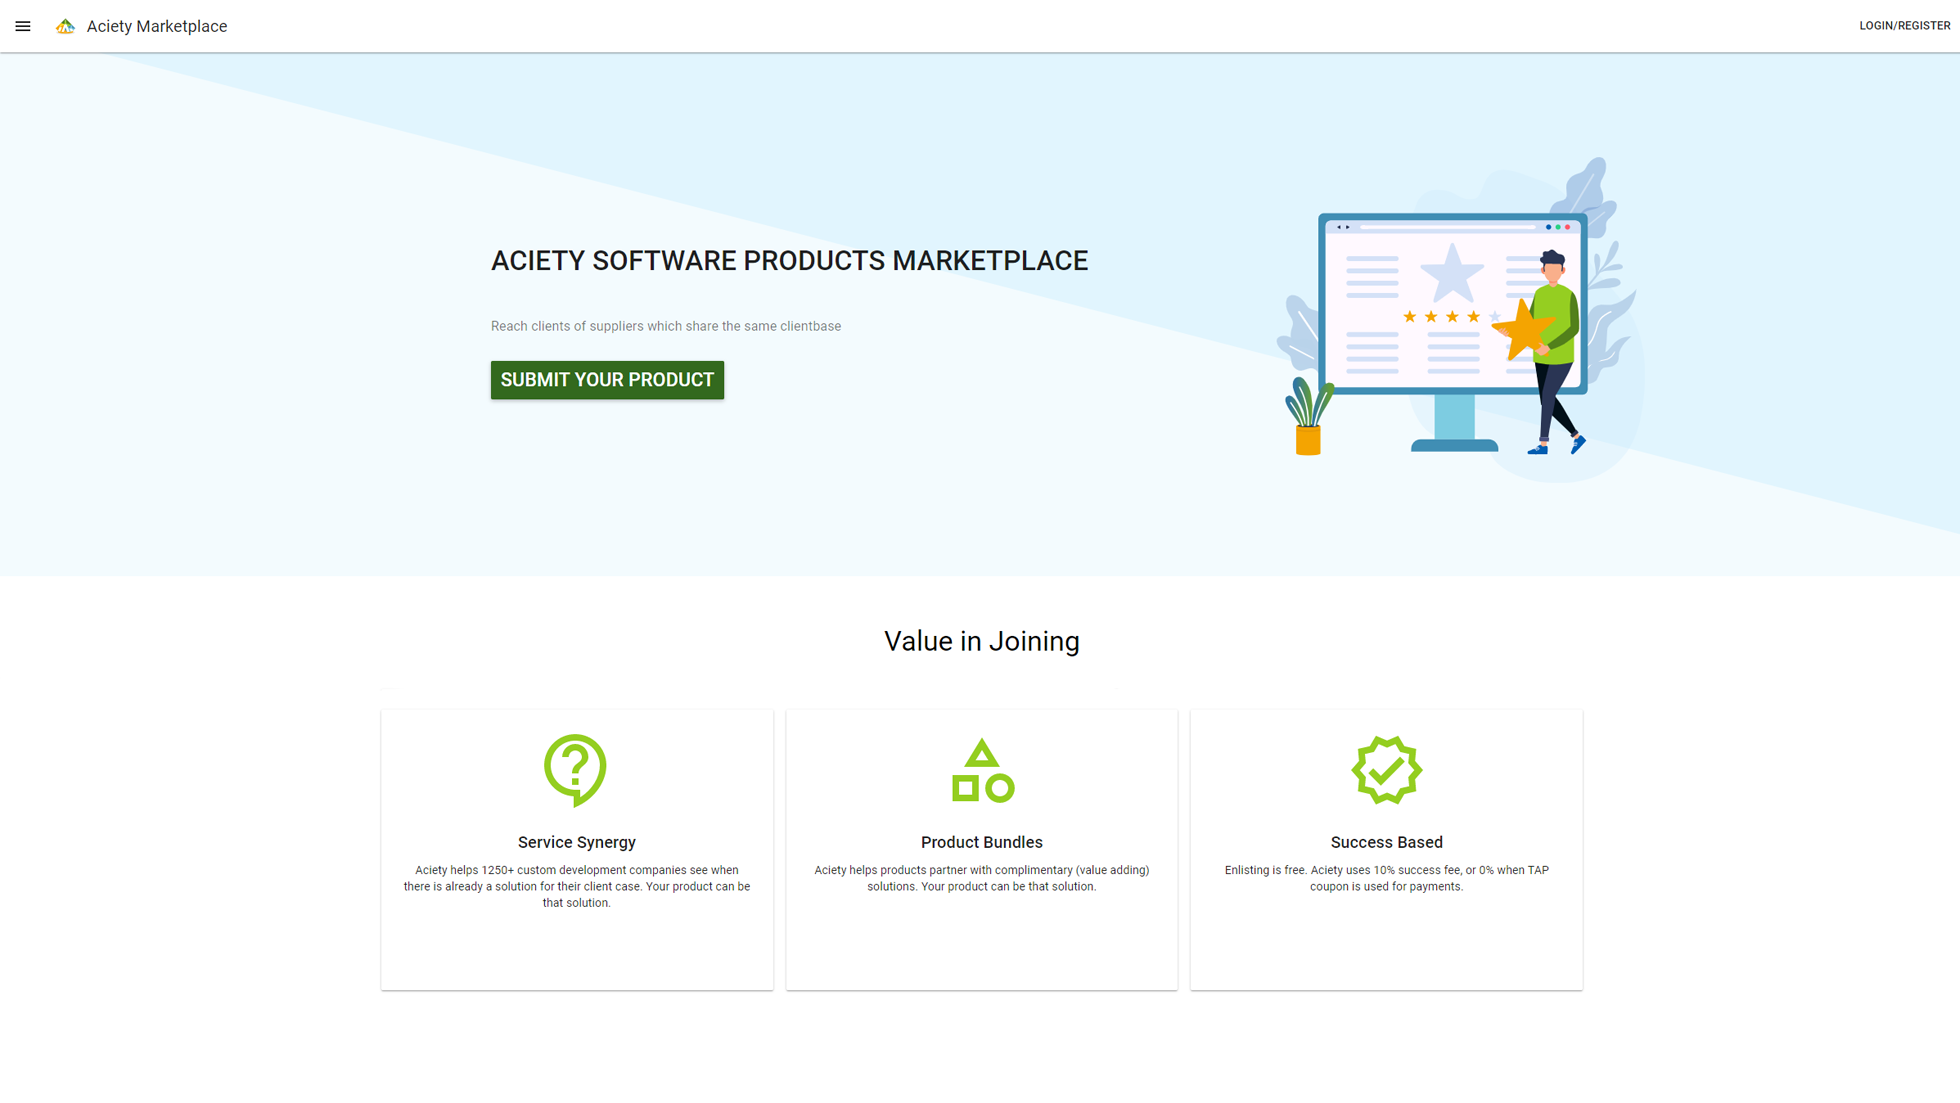The height and width of the screenshot is (1103, 1960).
Task: Open the Login/Register page
Action: tap(1904, 26)
